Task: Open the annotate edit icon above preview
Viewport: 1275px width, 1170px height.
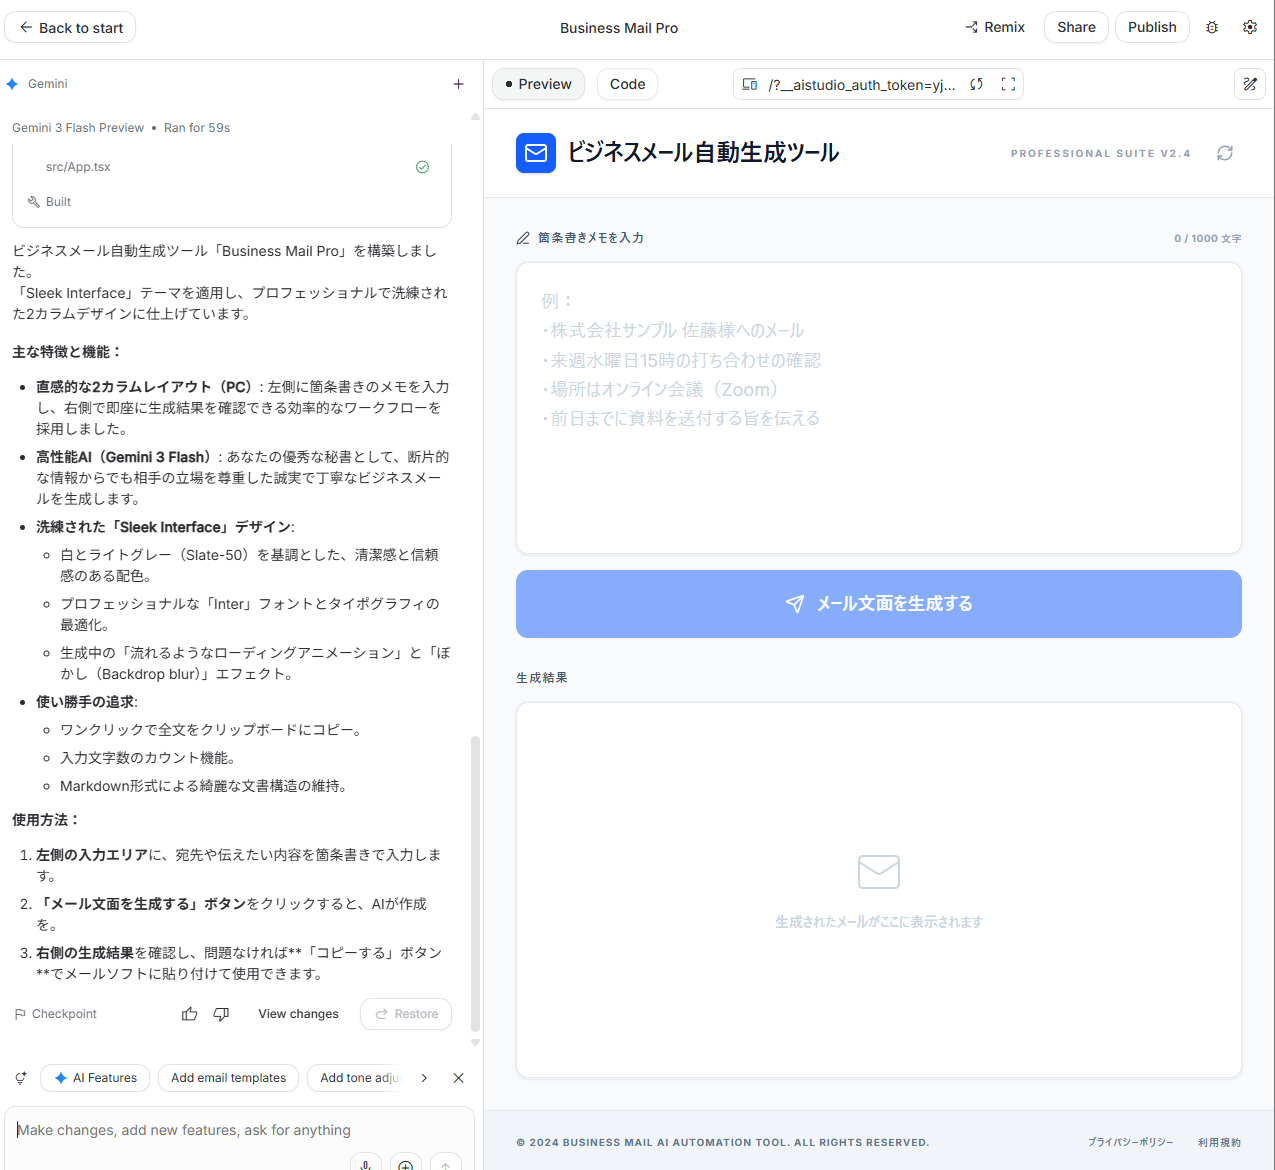Action: tap(1250, 84)
